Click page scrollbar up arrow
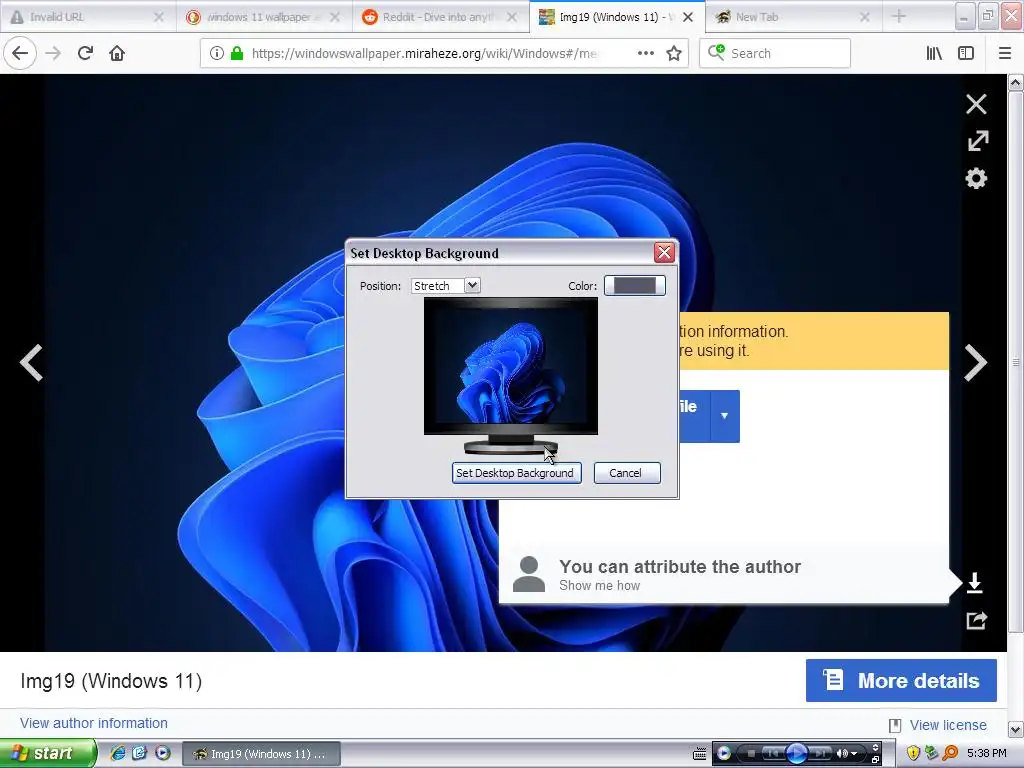The width and height of the screenshot is (1024, 768). point(1015,82)
